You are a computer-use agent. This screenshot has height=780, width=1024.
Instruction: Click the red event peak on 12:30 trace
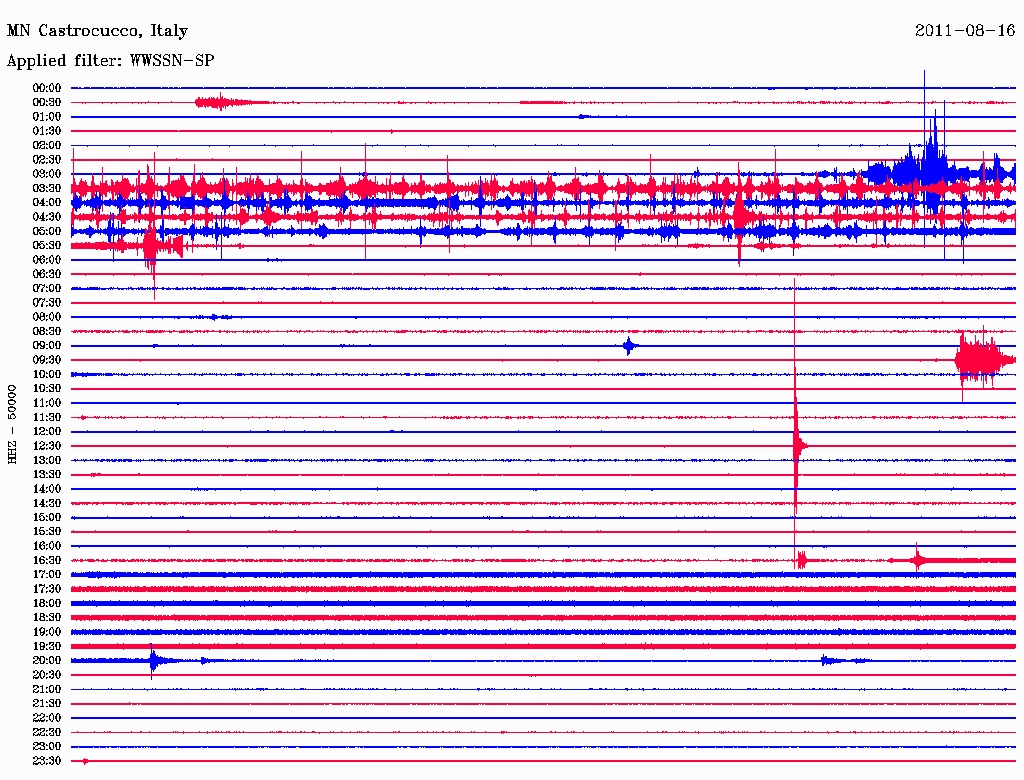[796, 446]
